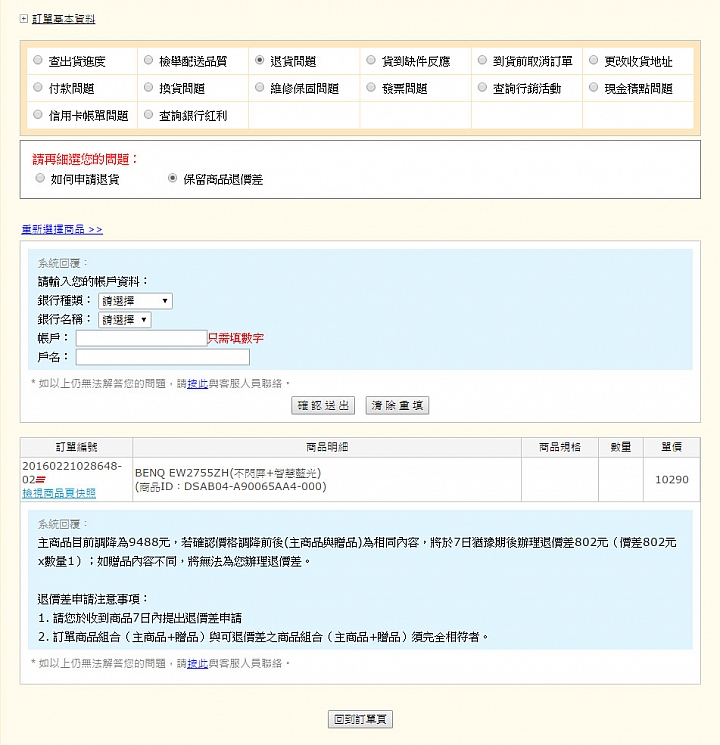The width and height of the screenshot is (720, 745).
Task: Select the 退貨問題 radio button
Action: coord(259,60)
